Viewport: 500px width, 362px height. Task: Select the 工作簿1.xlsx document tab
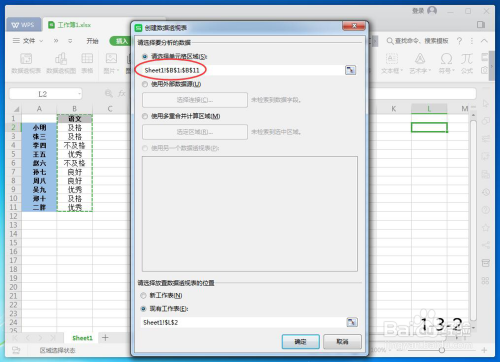pos(74,25)
